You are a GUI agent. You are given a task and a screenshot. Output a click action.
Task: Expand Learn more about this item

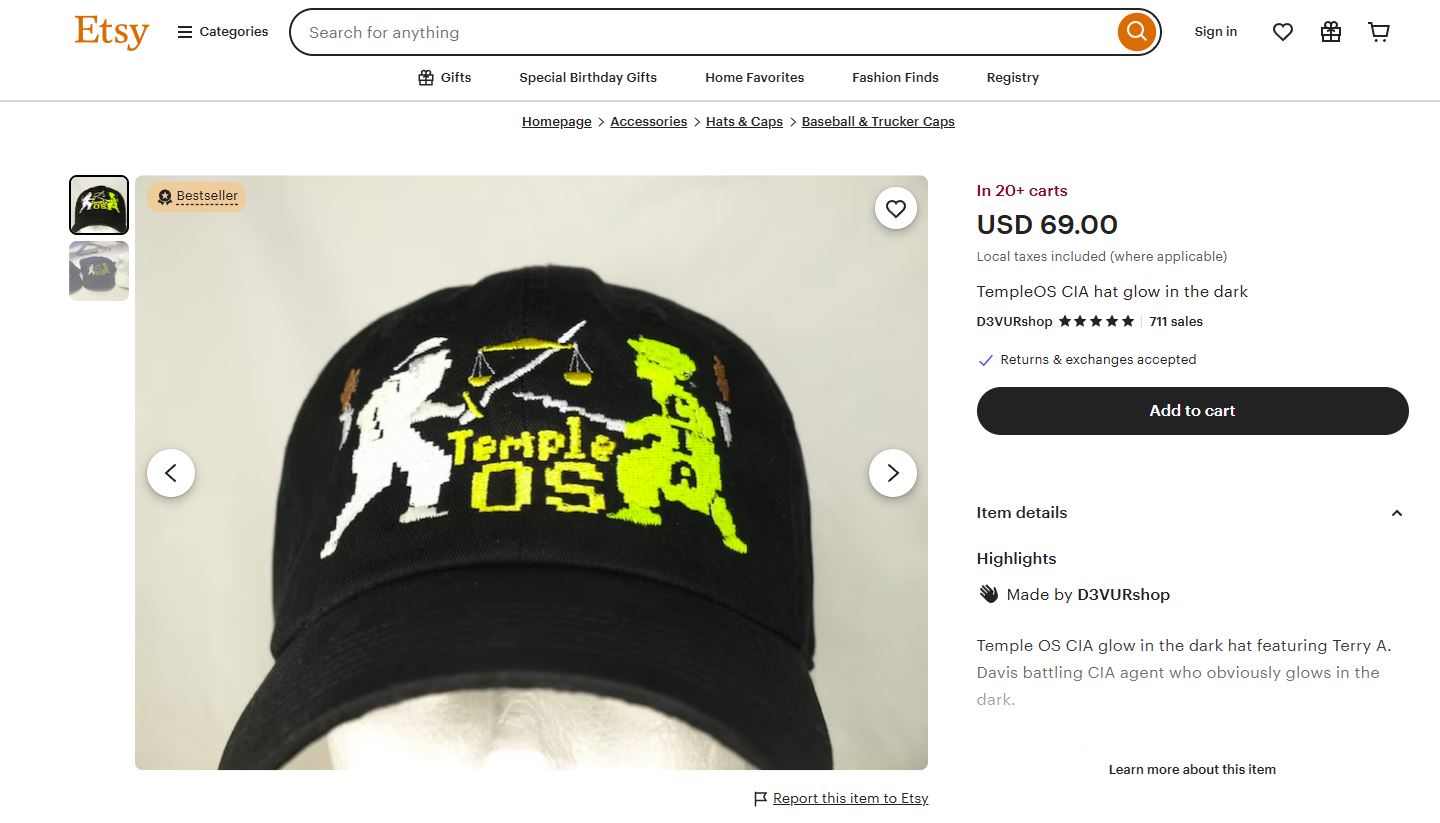pyautogui.click(x=1192, y=769)
